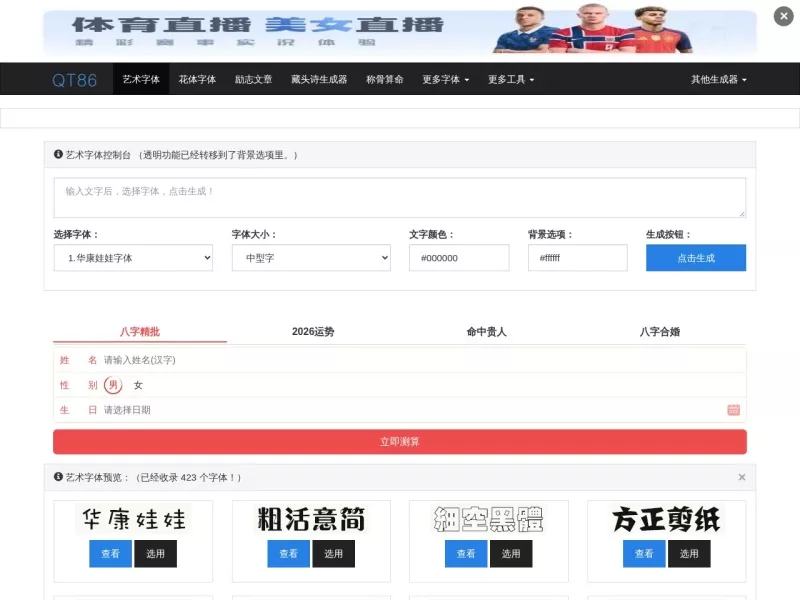This screenshot has height=600, width=800.
Task: Switch to the 八字精批 tab
Action: pos(140,332)
